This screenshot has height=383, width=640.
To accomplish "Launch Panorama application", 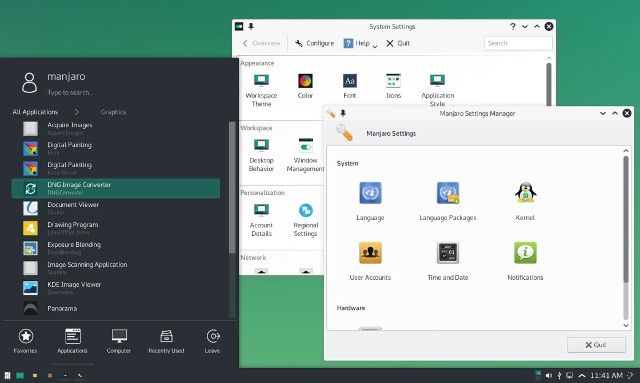I will point(116,308).
